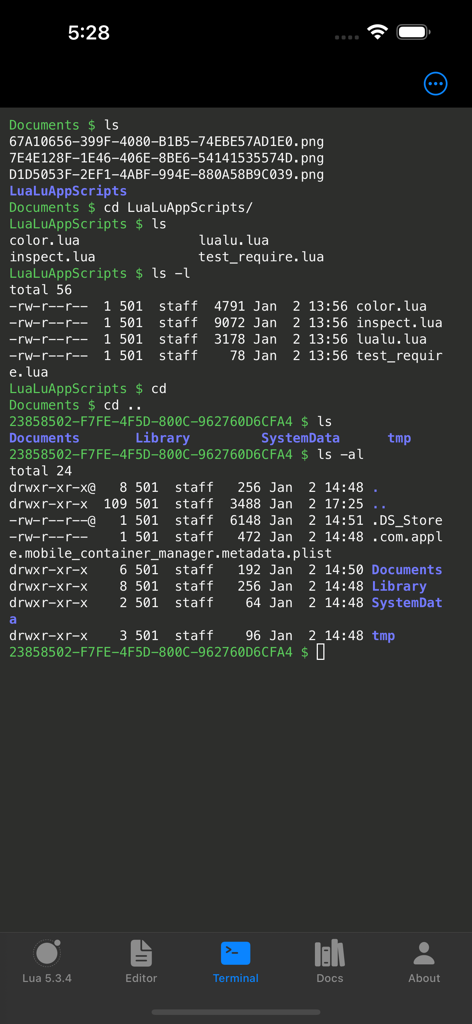The height and width of the screenshot is (1024, 472).
Task: Tap the bold LuaLuAppScripts directory name
Action: pyautogui.click(x=68, y=191)
